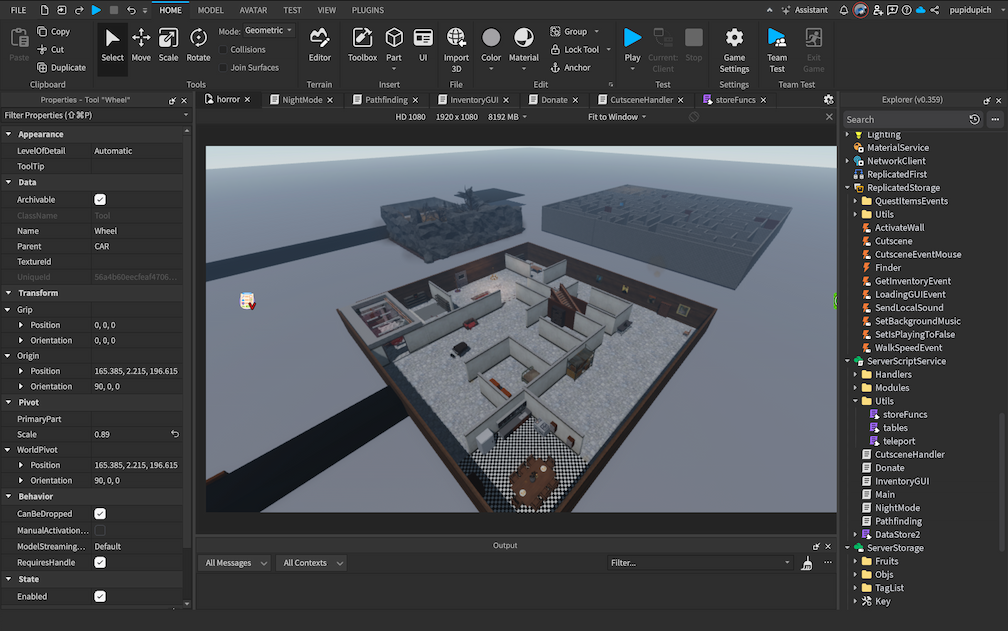Clear the Output window

pos(807,563)
